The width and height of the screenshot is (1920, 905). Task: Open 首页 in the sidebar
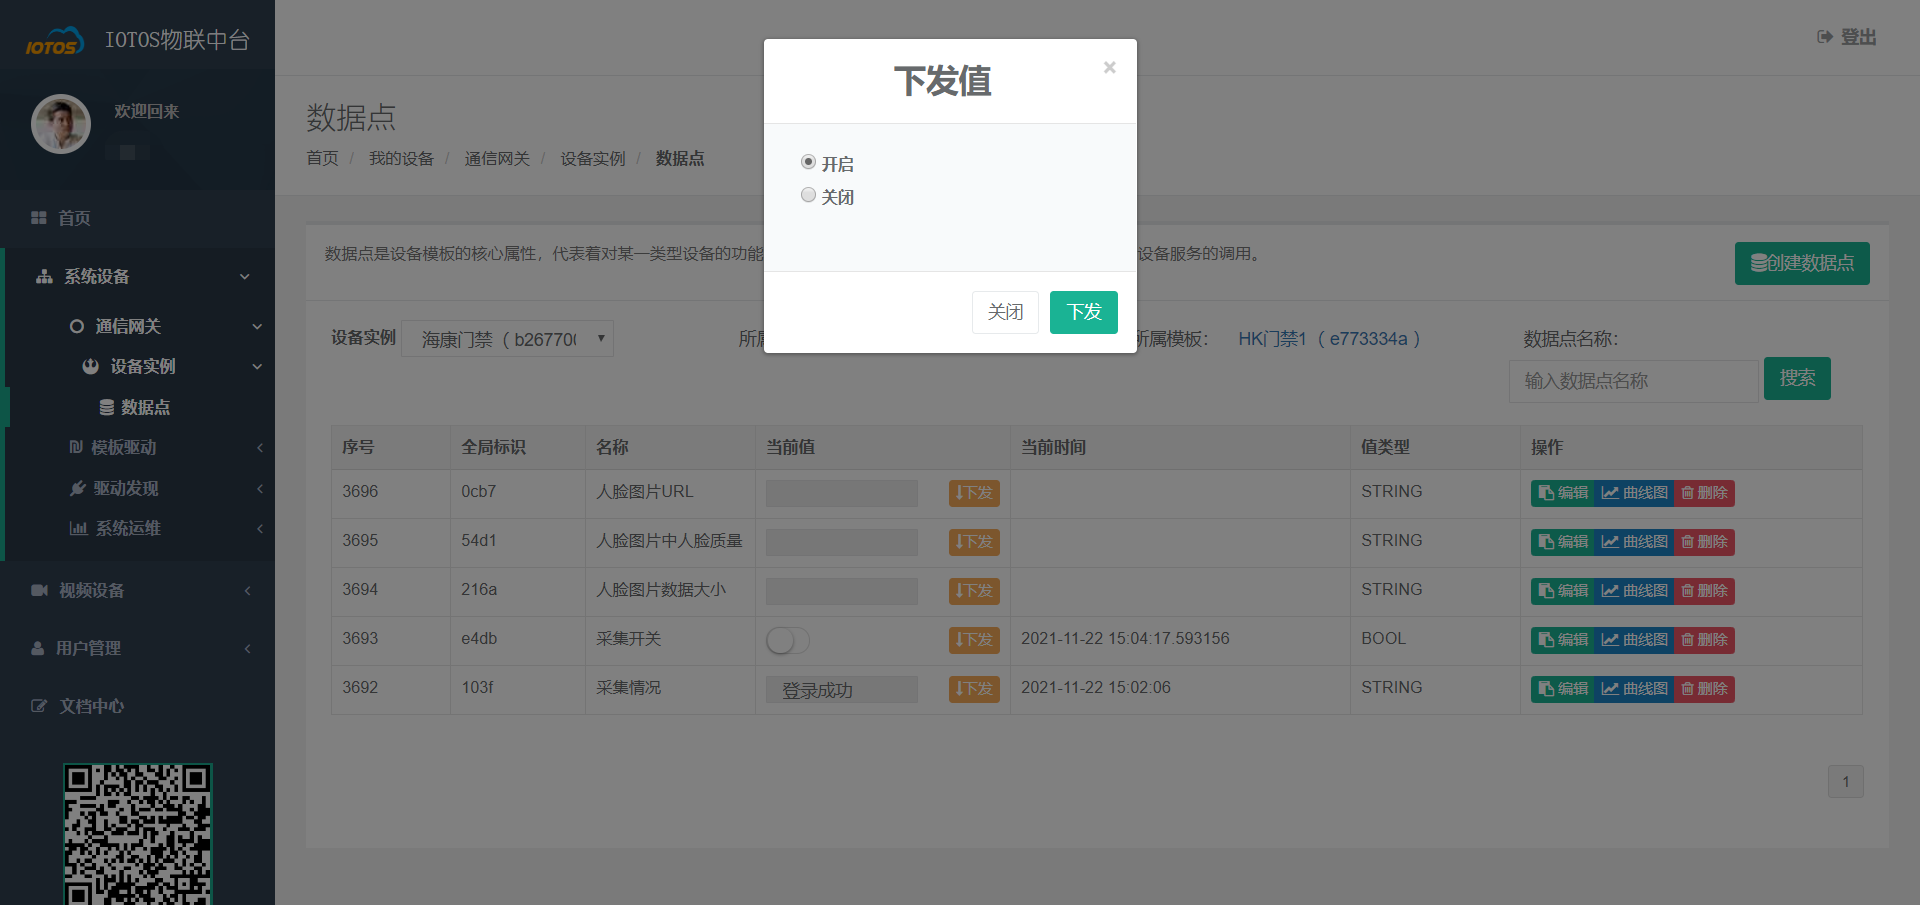(x=73, y=218)
